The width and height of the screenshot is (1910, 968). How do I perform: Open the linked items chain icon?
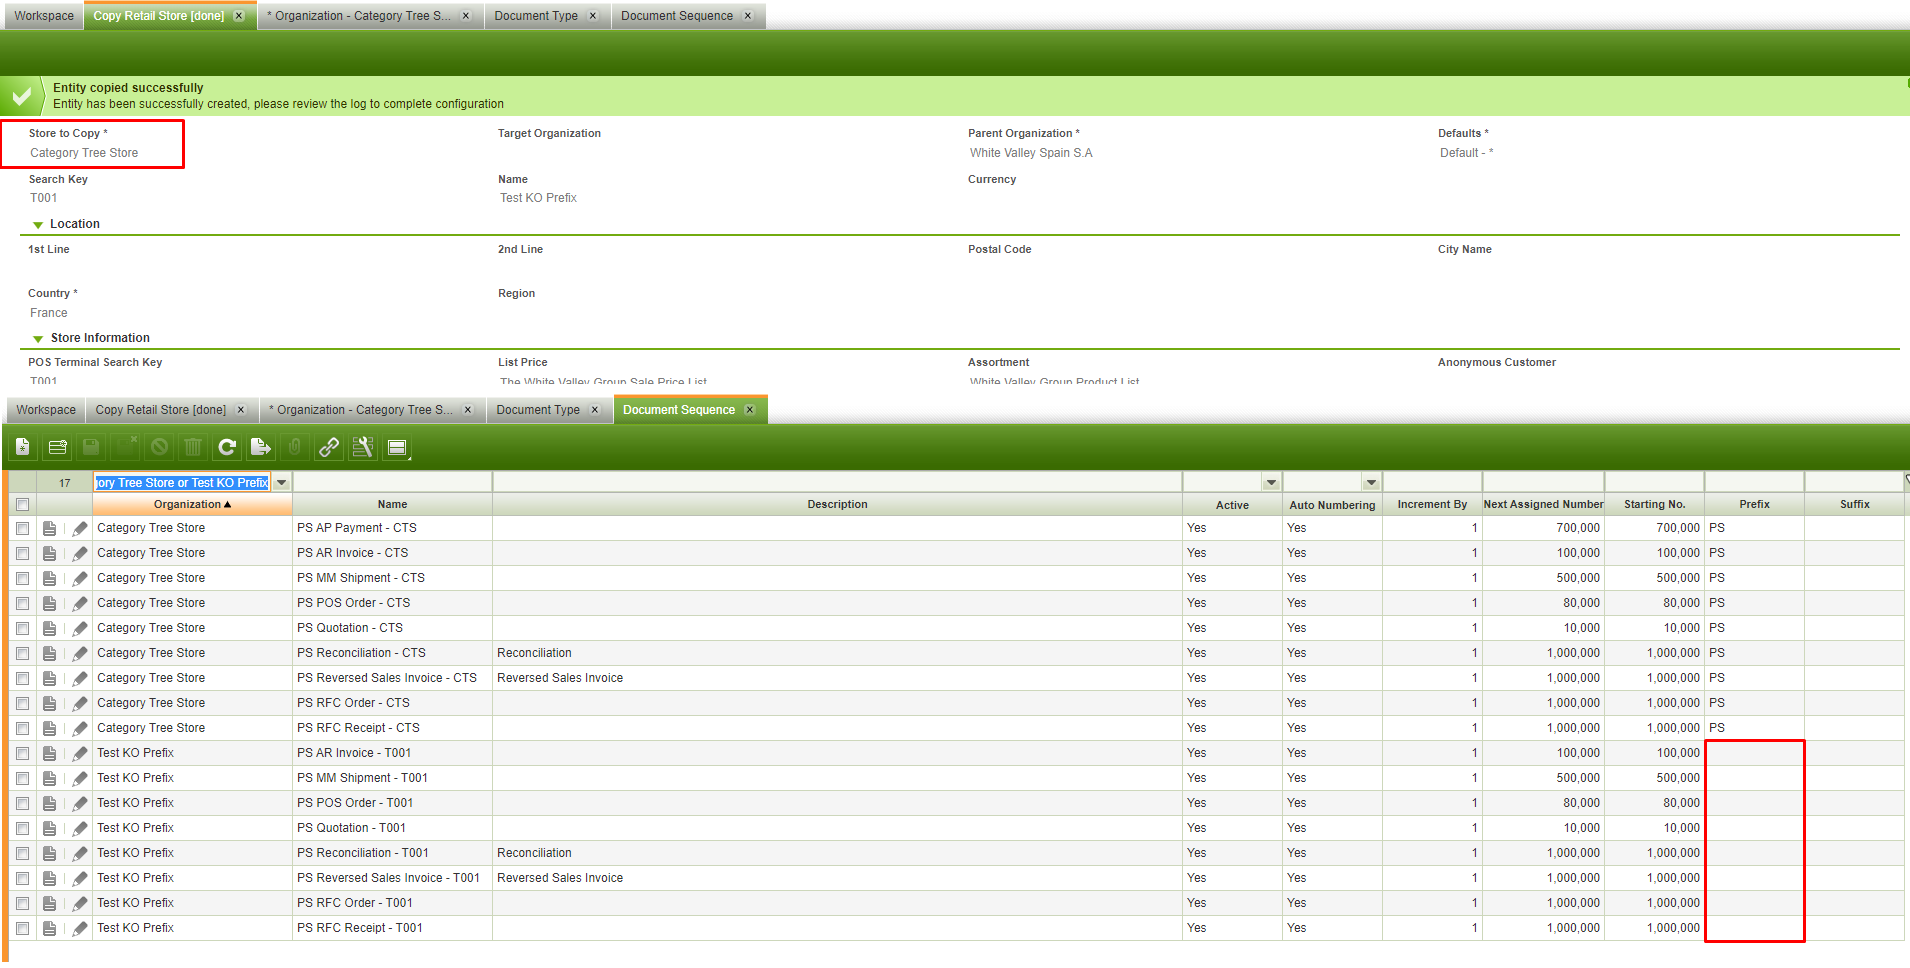tap(329, 447)
